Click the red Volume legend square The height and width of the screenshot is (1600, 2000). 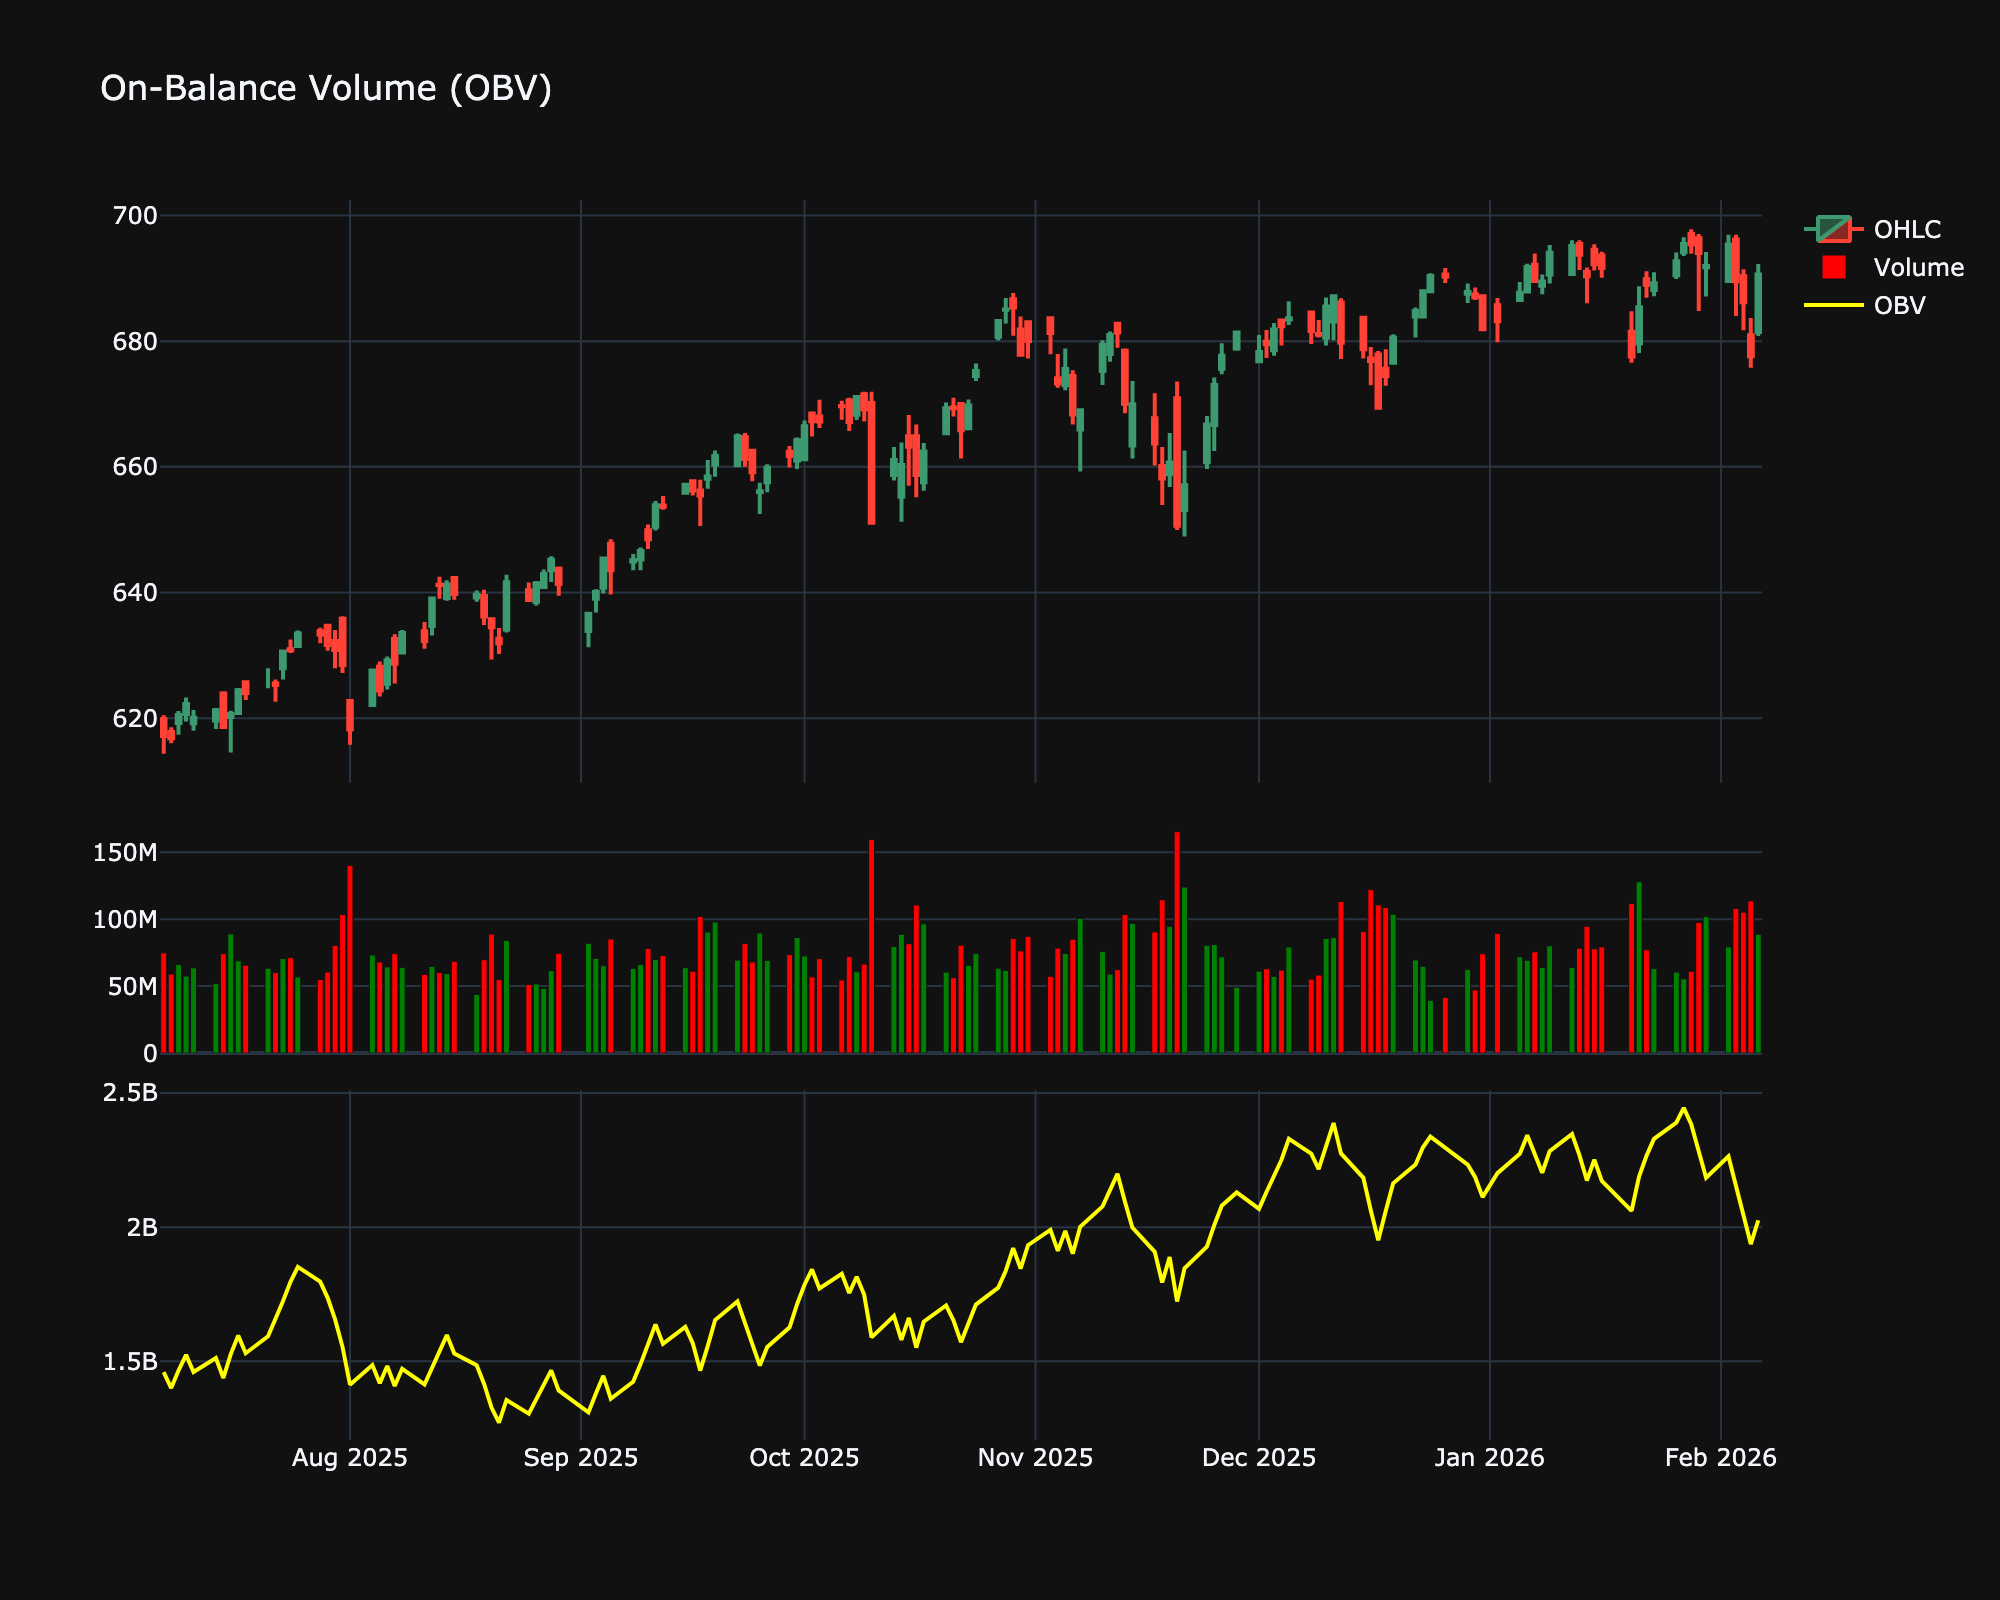pyautogui.click(x=1834, y=267)
